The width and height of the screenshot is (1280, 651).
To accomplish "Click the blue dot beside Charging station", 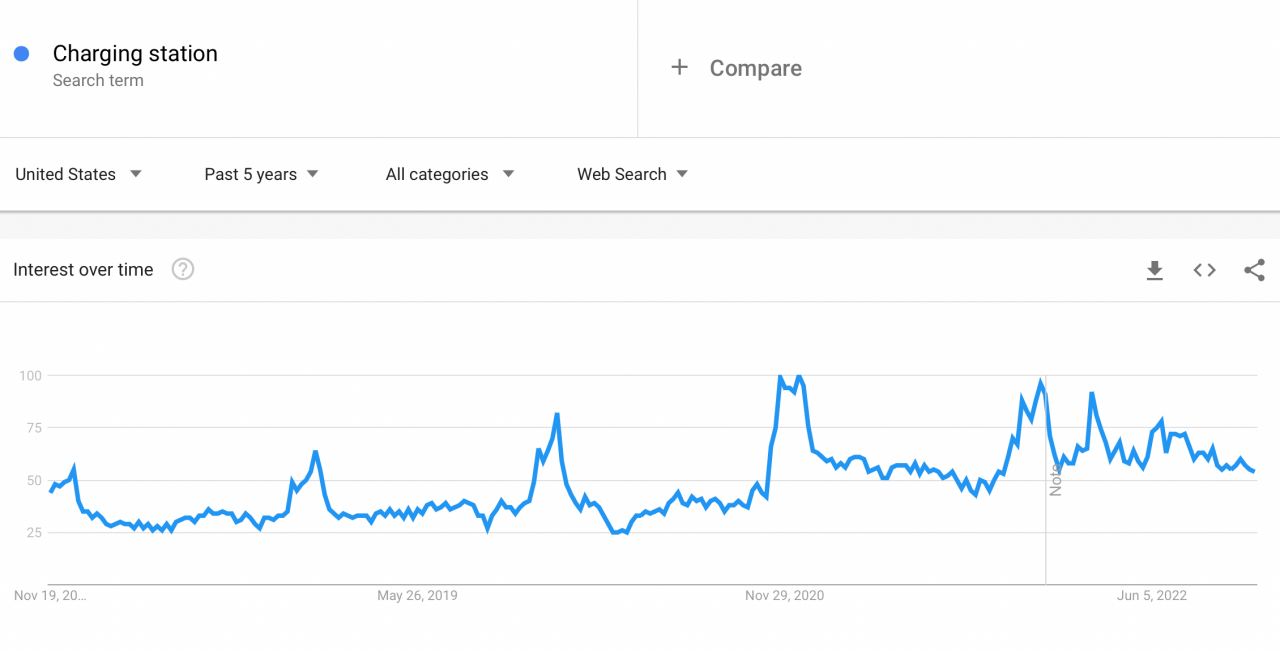I will 21,53.
